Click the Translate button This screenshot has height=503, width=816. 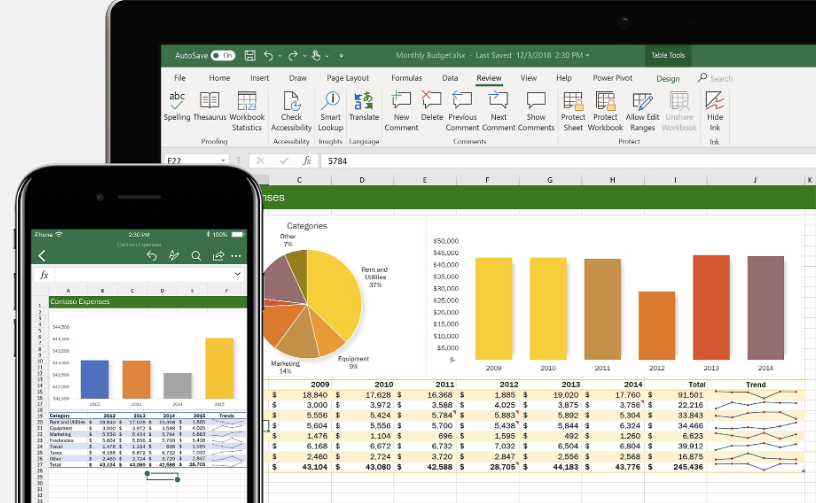364,107
